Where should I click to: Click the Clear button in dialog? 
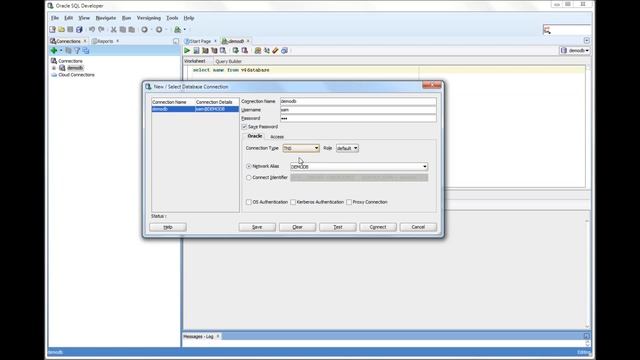click(x=297, y=227)
